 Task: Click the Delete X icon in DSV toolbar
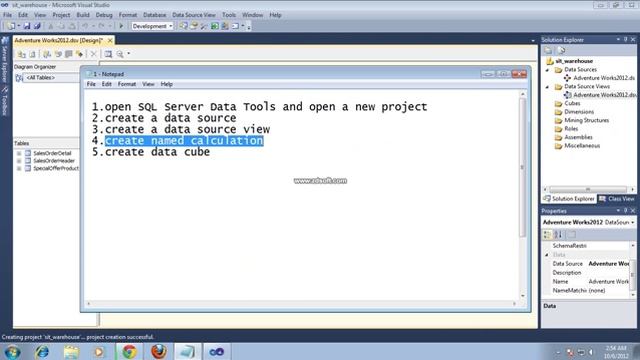pyautogui.click(x=93, y=54)
